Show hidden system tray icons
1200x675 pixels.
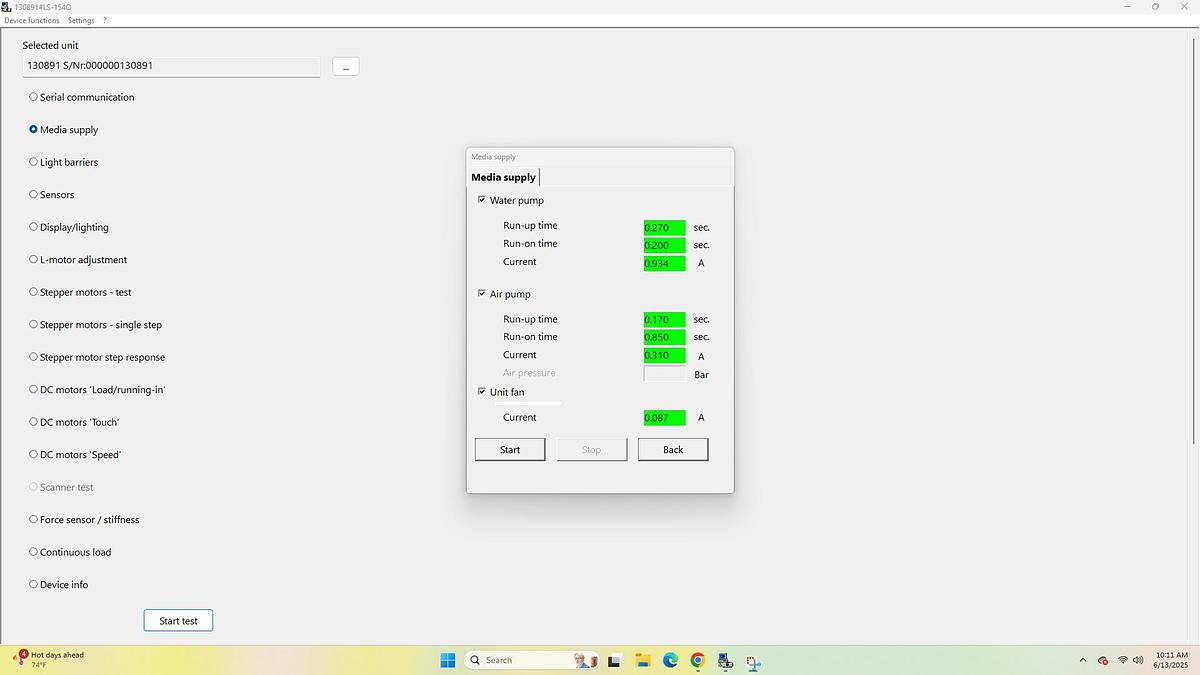(1082, 660)
